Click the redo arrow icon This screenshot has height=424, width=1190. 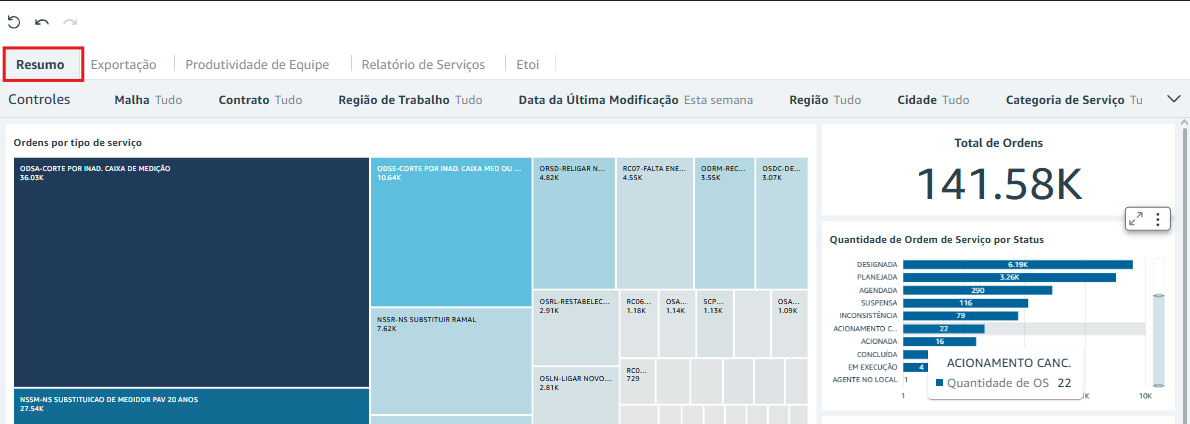click(70, 21)
